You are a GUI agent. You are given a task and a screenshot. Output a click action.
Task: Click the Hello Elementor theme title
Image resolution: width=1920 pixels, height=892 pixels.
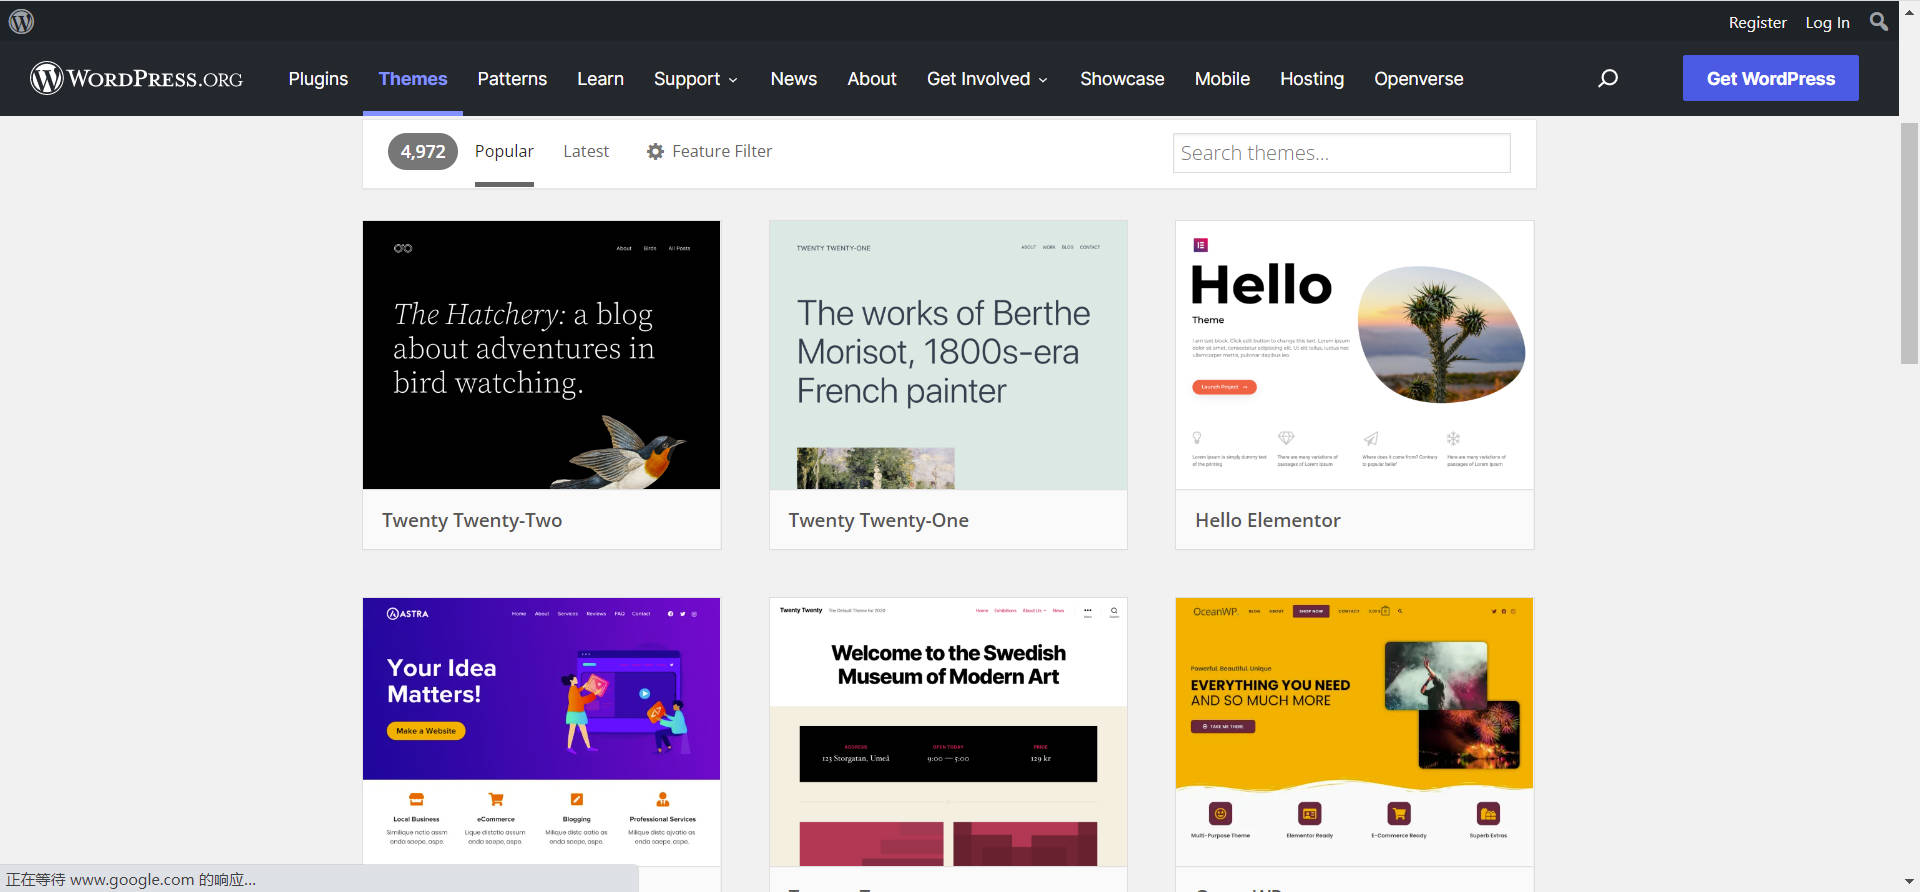(x=1267, y=520)
